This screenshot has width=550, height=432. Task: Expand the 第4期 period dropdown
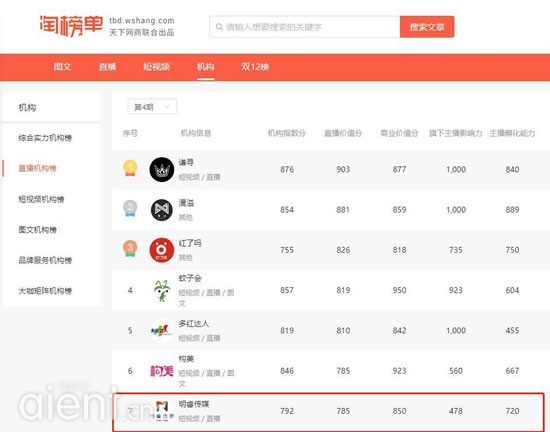pyautogui.click(x=152, y=107)
